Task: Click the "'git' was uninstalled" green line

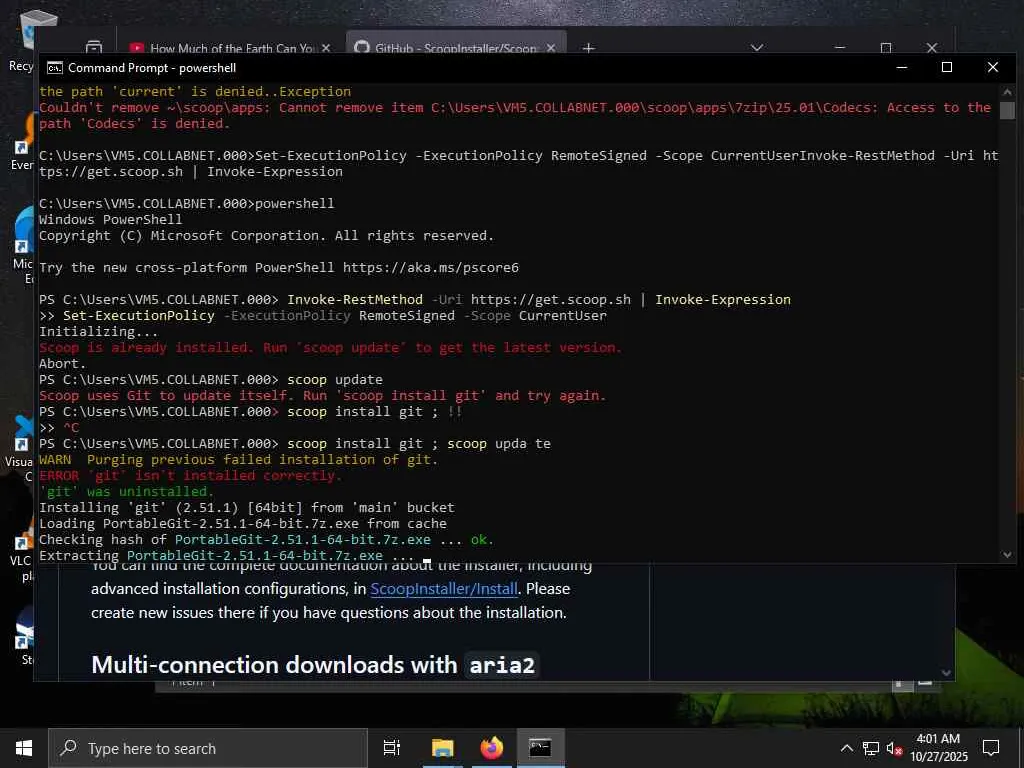Action: tap(126, 491)
